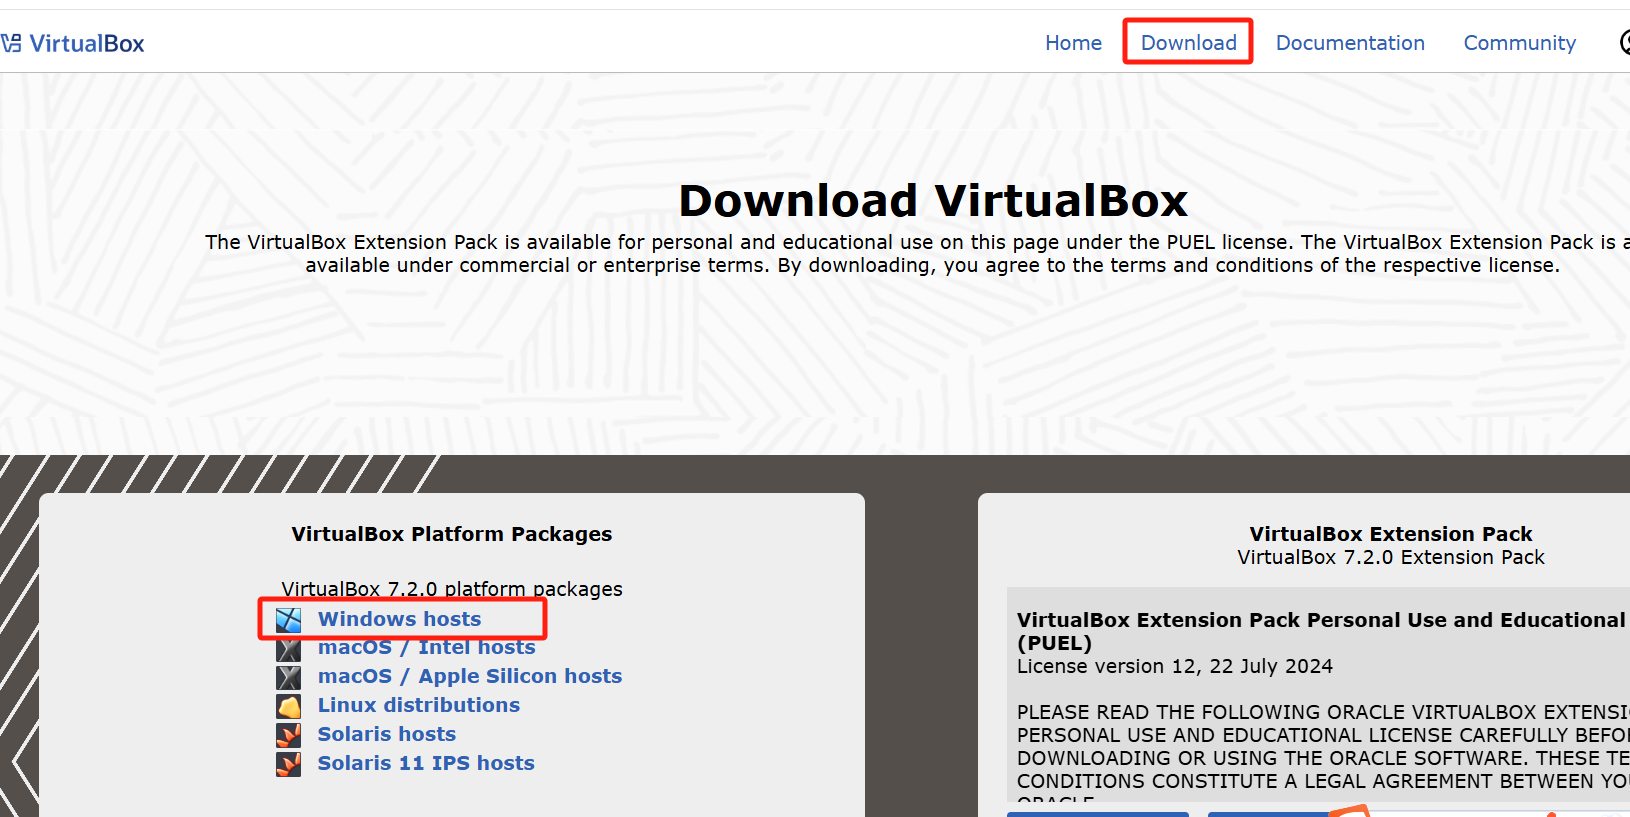The height and width of the screenshot is (817, 1630).
Task: Click the License version 12, 22 July 2024 text
Action: [1175, 666]
